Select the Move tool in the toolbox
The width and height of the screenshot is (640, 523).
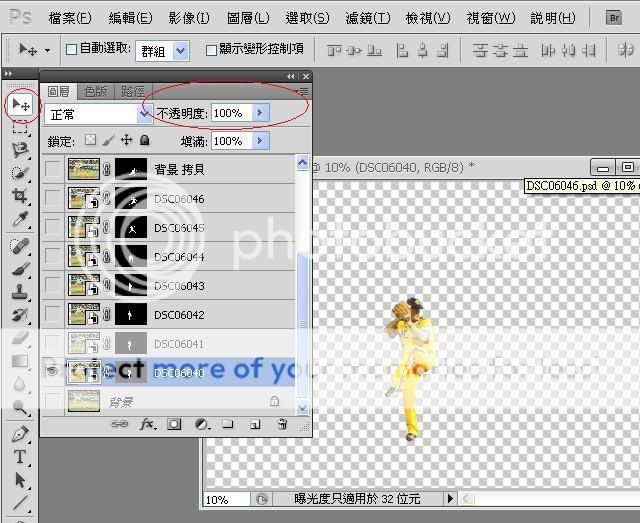[x=20, y=105]
